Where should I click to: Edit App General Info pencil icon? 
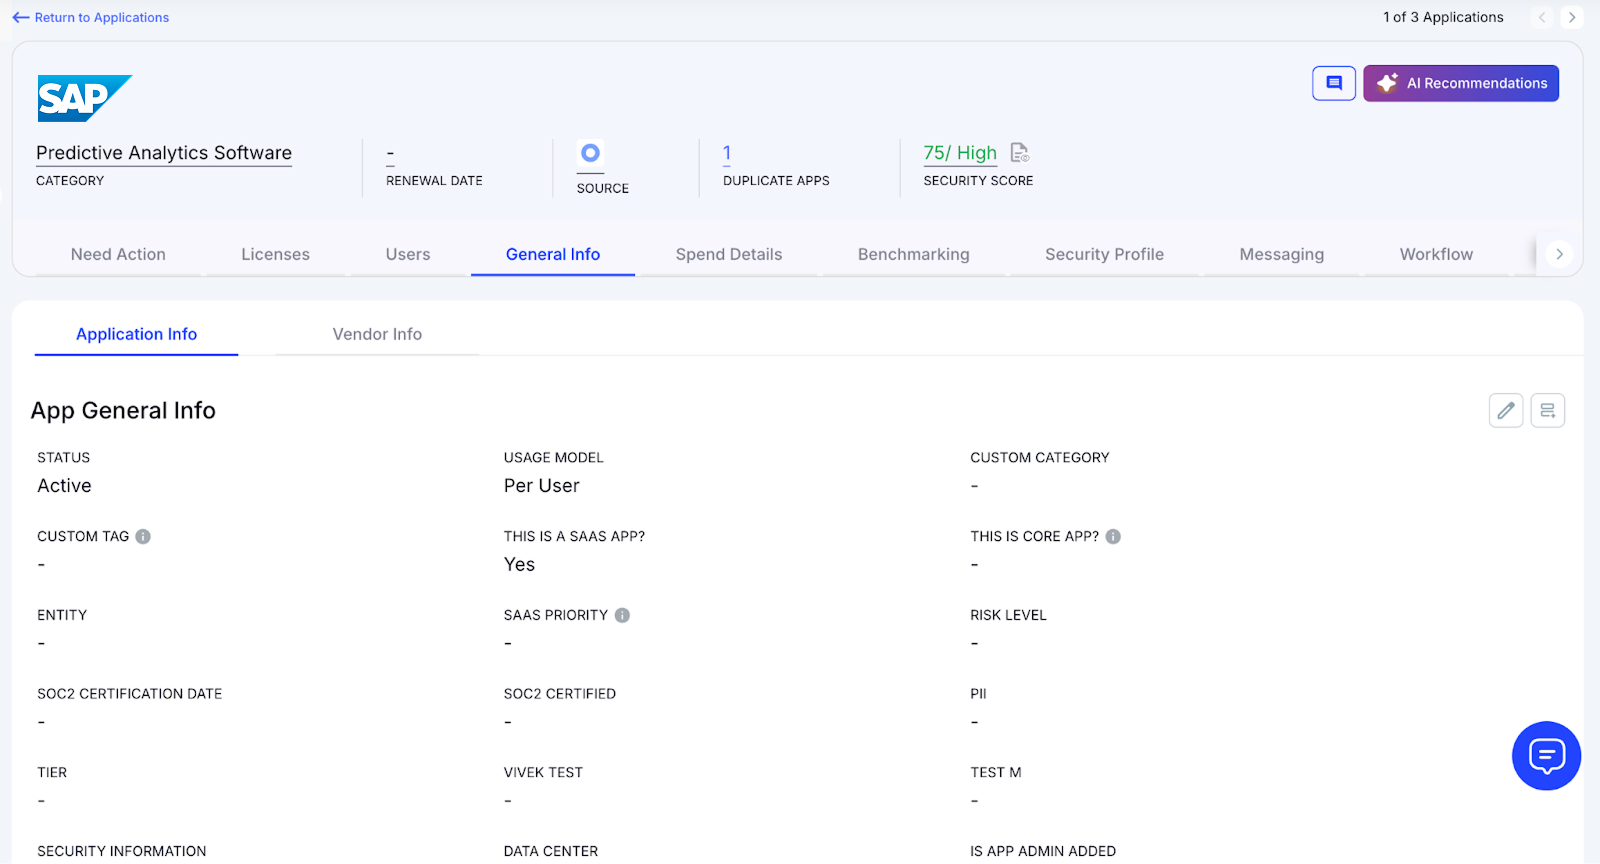coord(1506,411)
